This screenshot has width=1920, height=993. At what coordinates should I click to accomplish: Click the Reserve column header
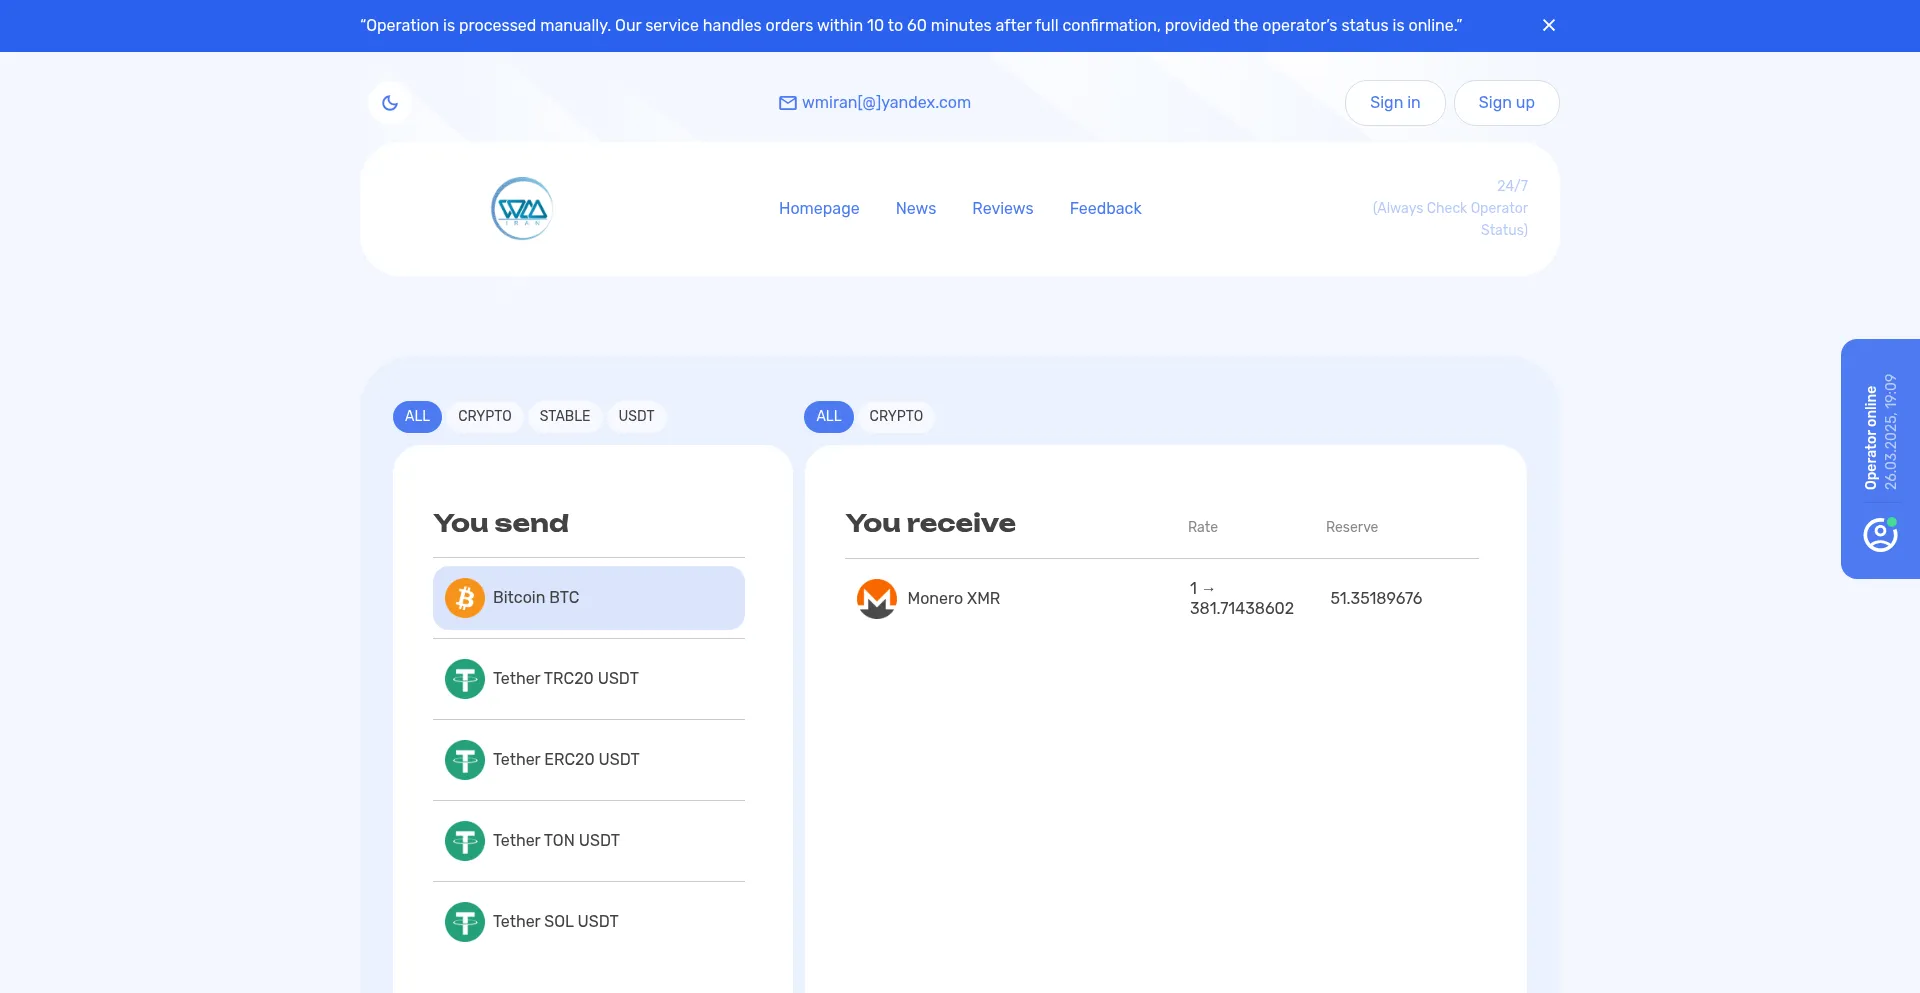click(x=1352, y=527)
